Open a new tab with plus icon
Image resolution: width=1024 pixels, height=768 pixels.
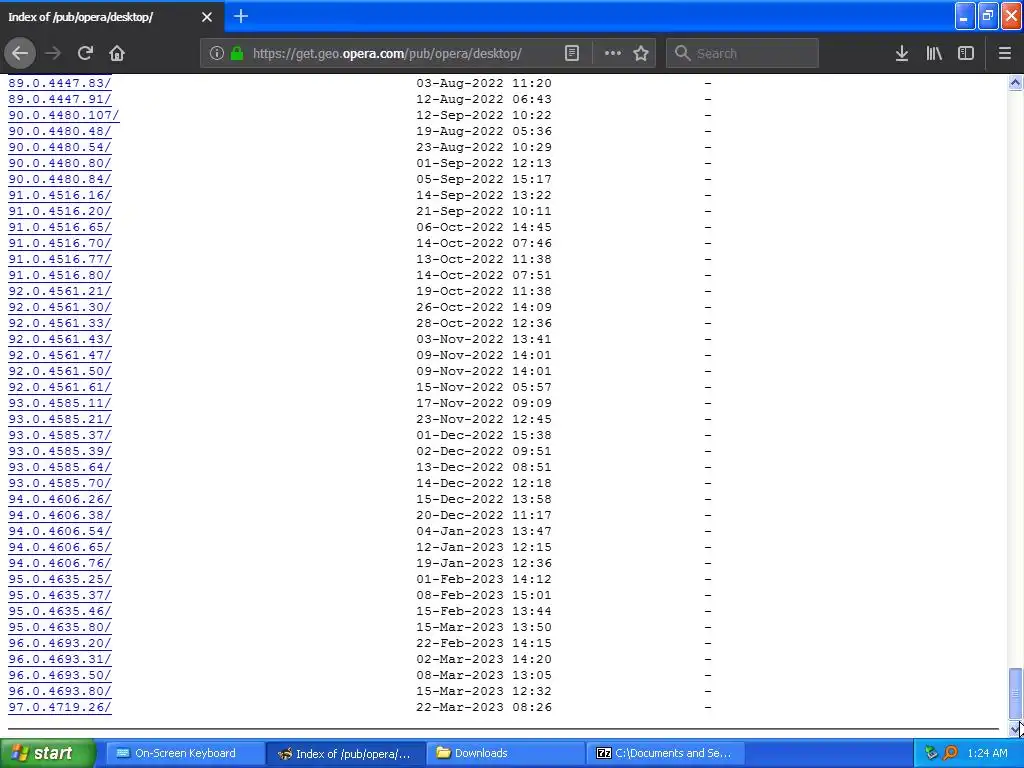click(x=241, y=16)
